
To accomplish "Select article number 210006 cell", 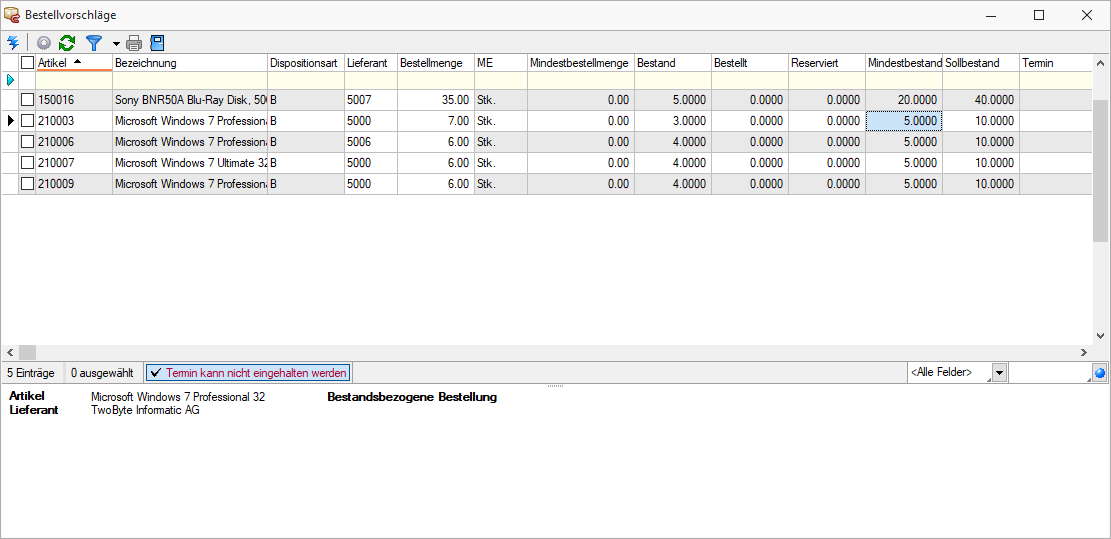I will tap(74, 142).
